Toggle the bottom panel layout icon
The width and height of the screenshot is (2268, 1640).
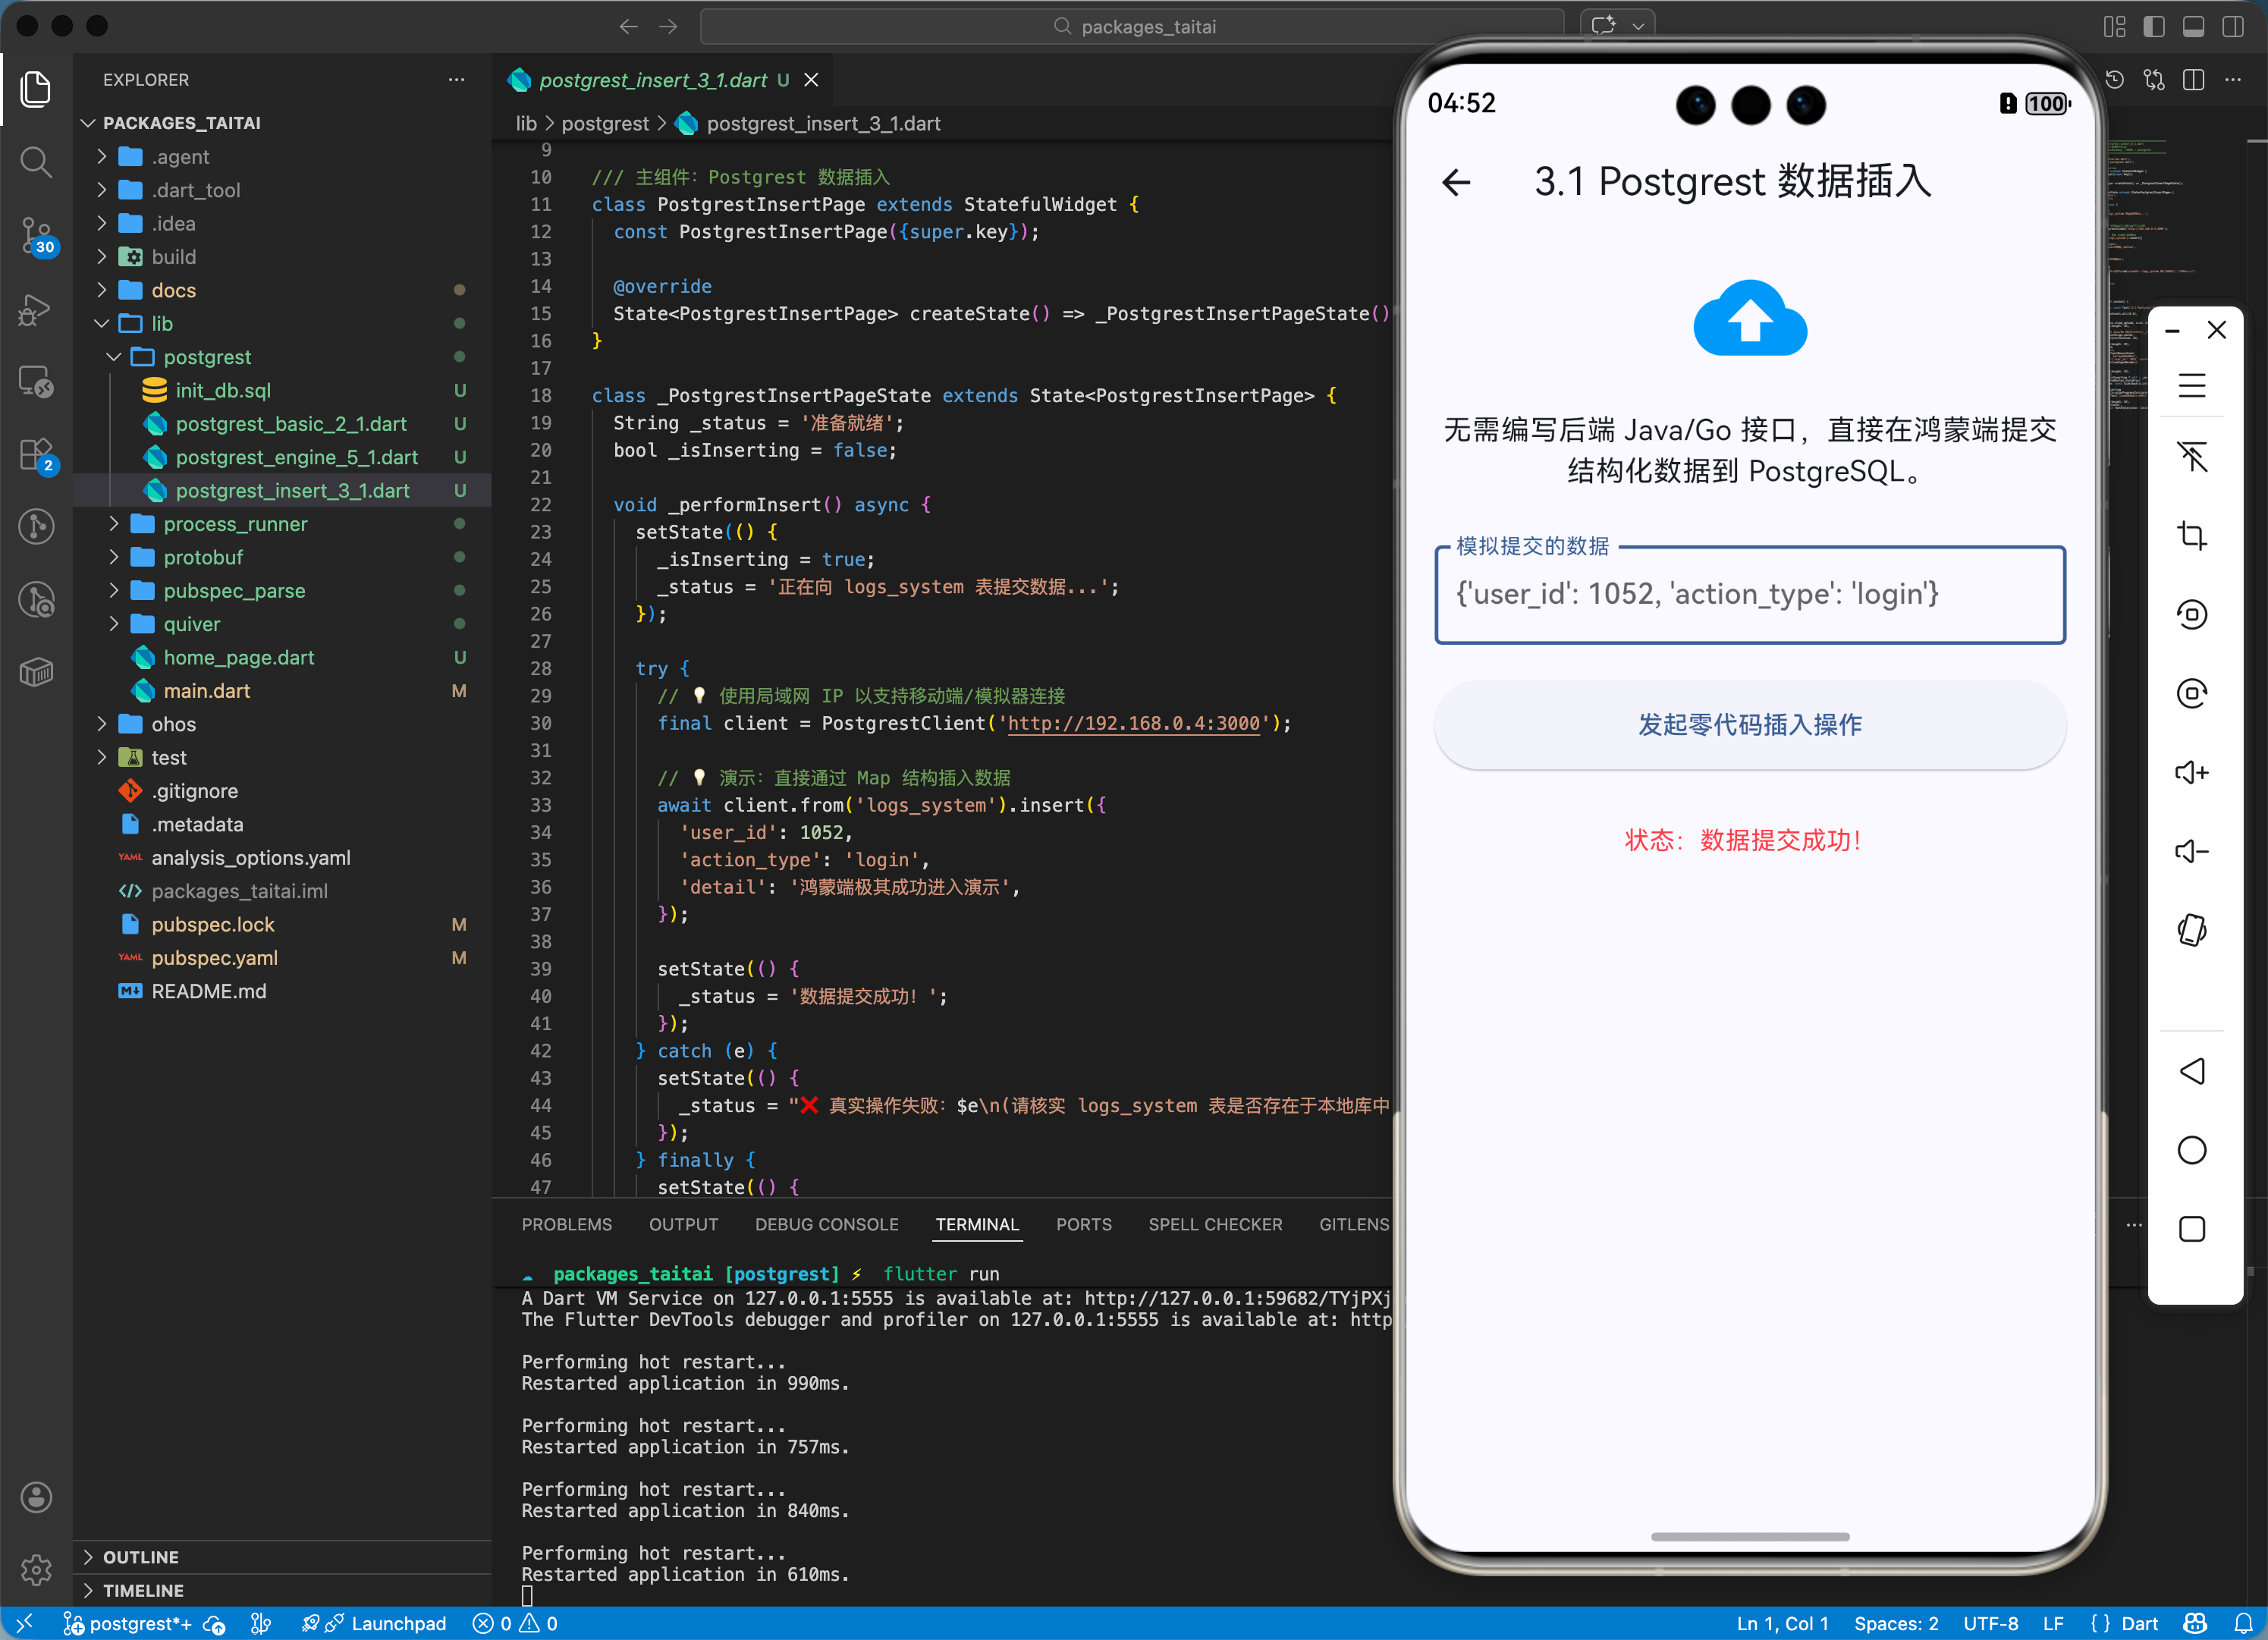point(2193,27)
